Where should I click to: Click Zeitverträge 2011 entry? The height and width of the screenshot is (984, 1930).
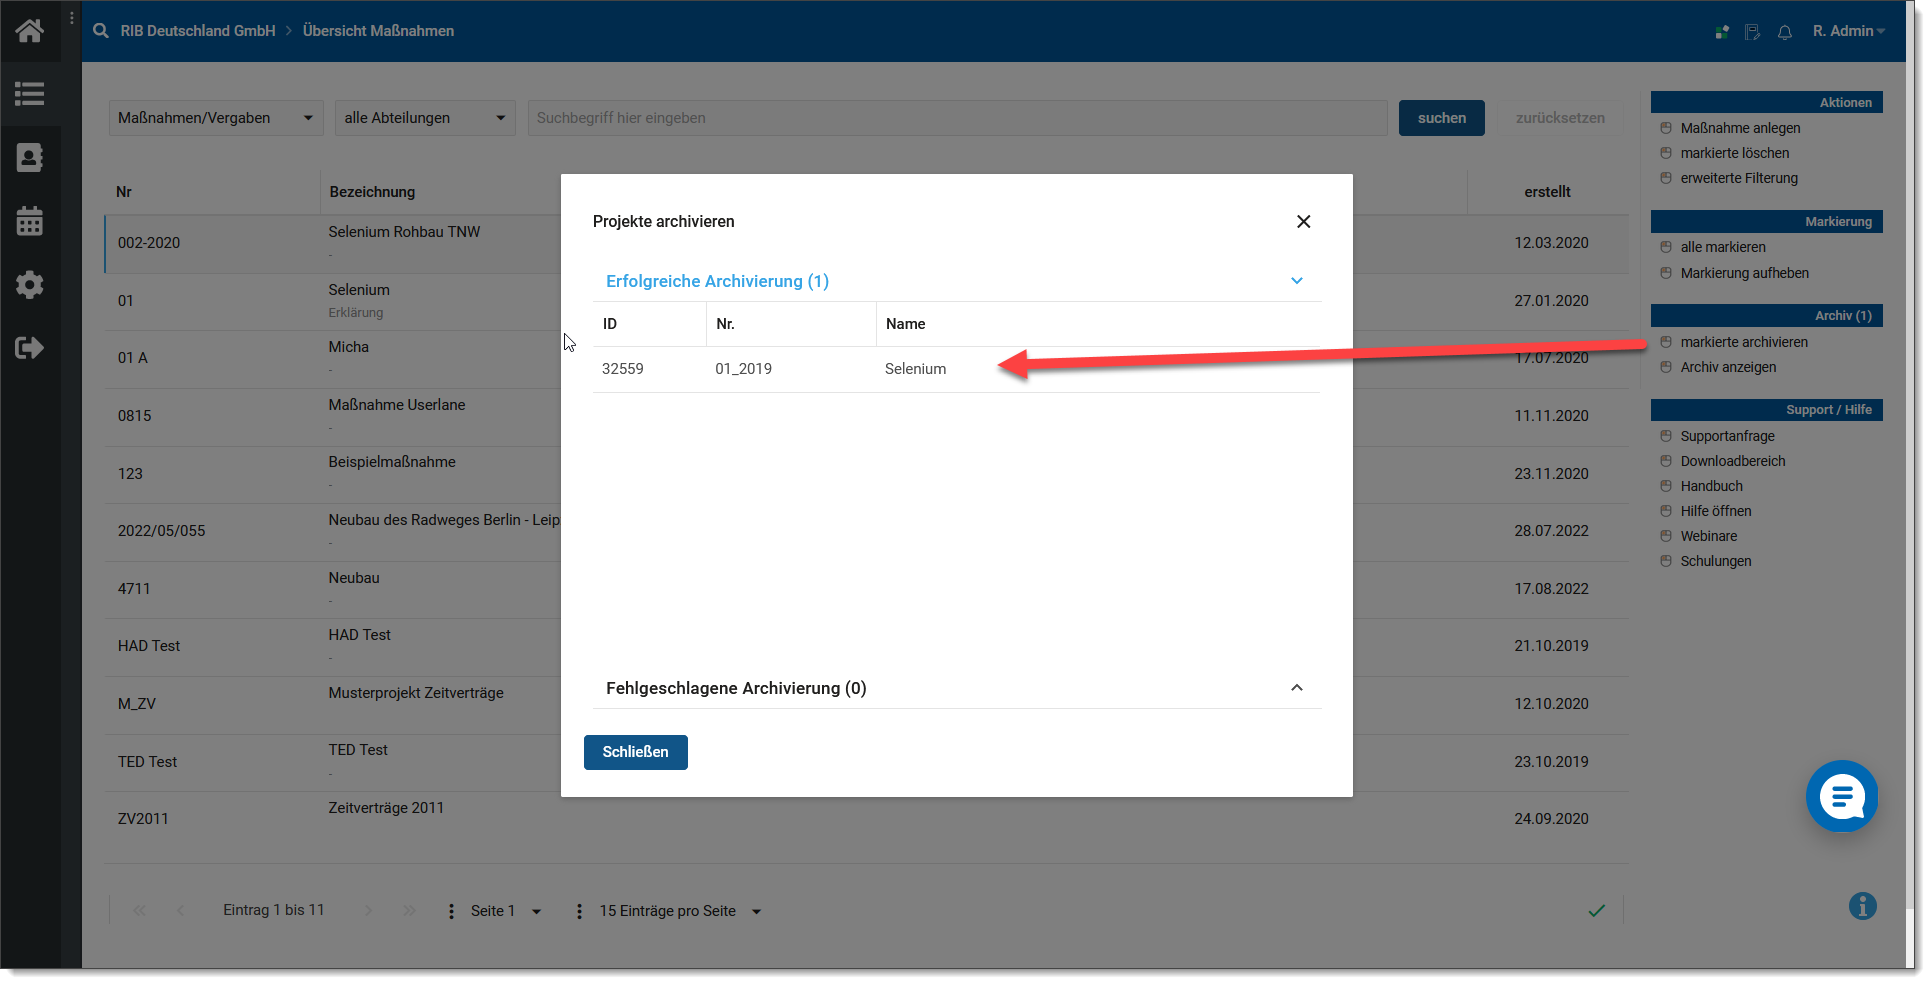pos(386,808)
